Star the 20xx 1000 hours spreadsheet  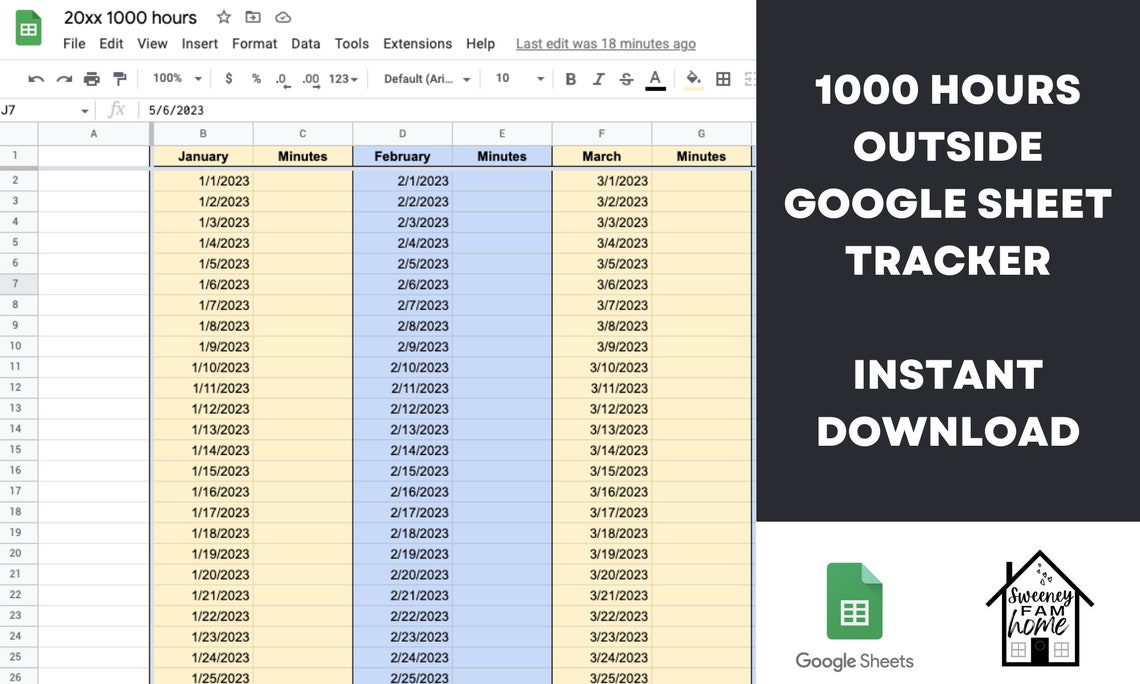[x=223, y=17]
